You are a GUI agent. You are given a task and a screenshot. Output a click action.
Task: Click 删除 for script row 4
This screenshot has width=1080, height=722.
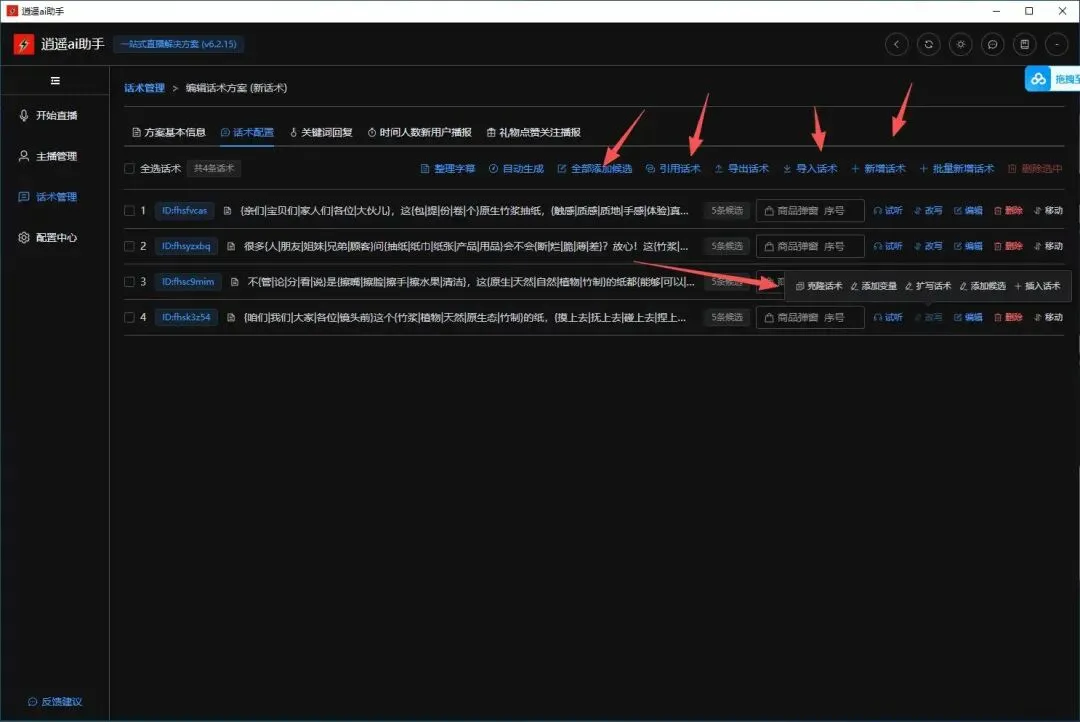point(1008,317)
